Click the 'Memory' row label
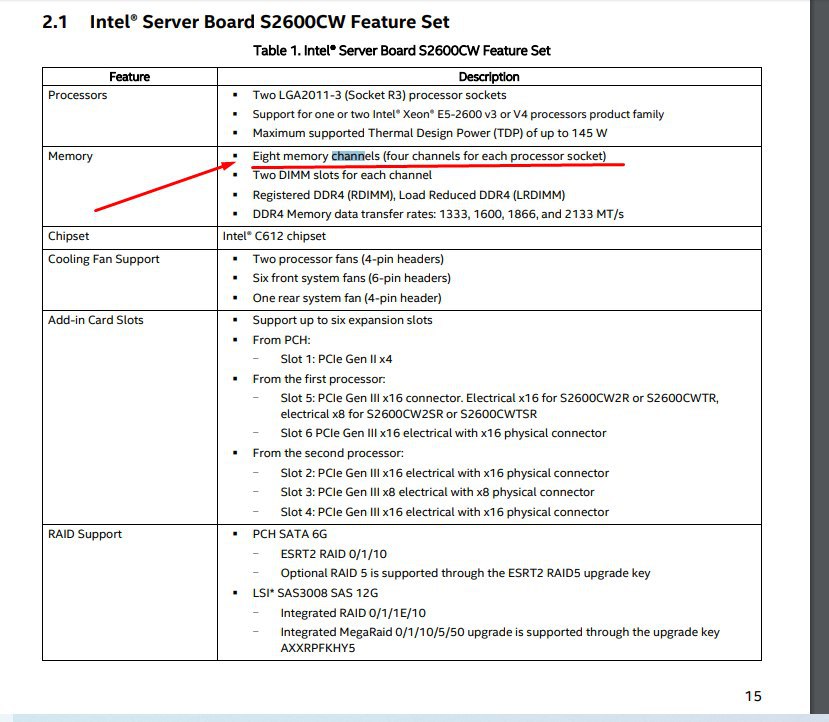 70,156
